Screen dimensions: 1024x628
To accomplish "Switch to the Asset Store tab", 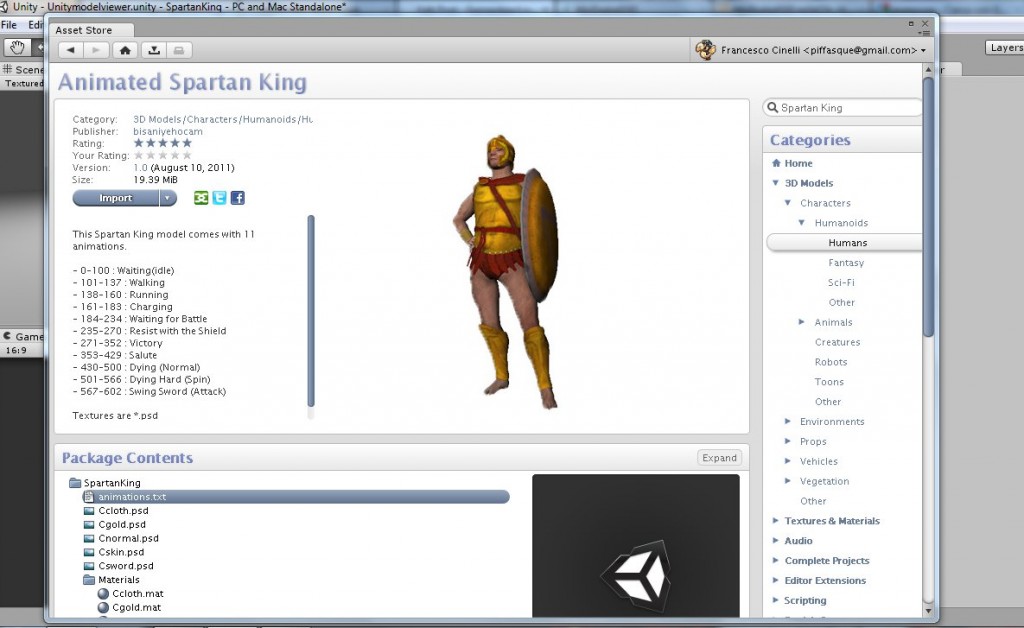I will [x=87, y=30].
